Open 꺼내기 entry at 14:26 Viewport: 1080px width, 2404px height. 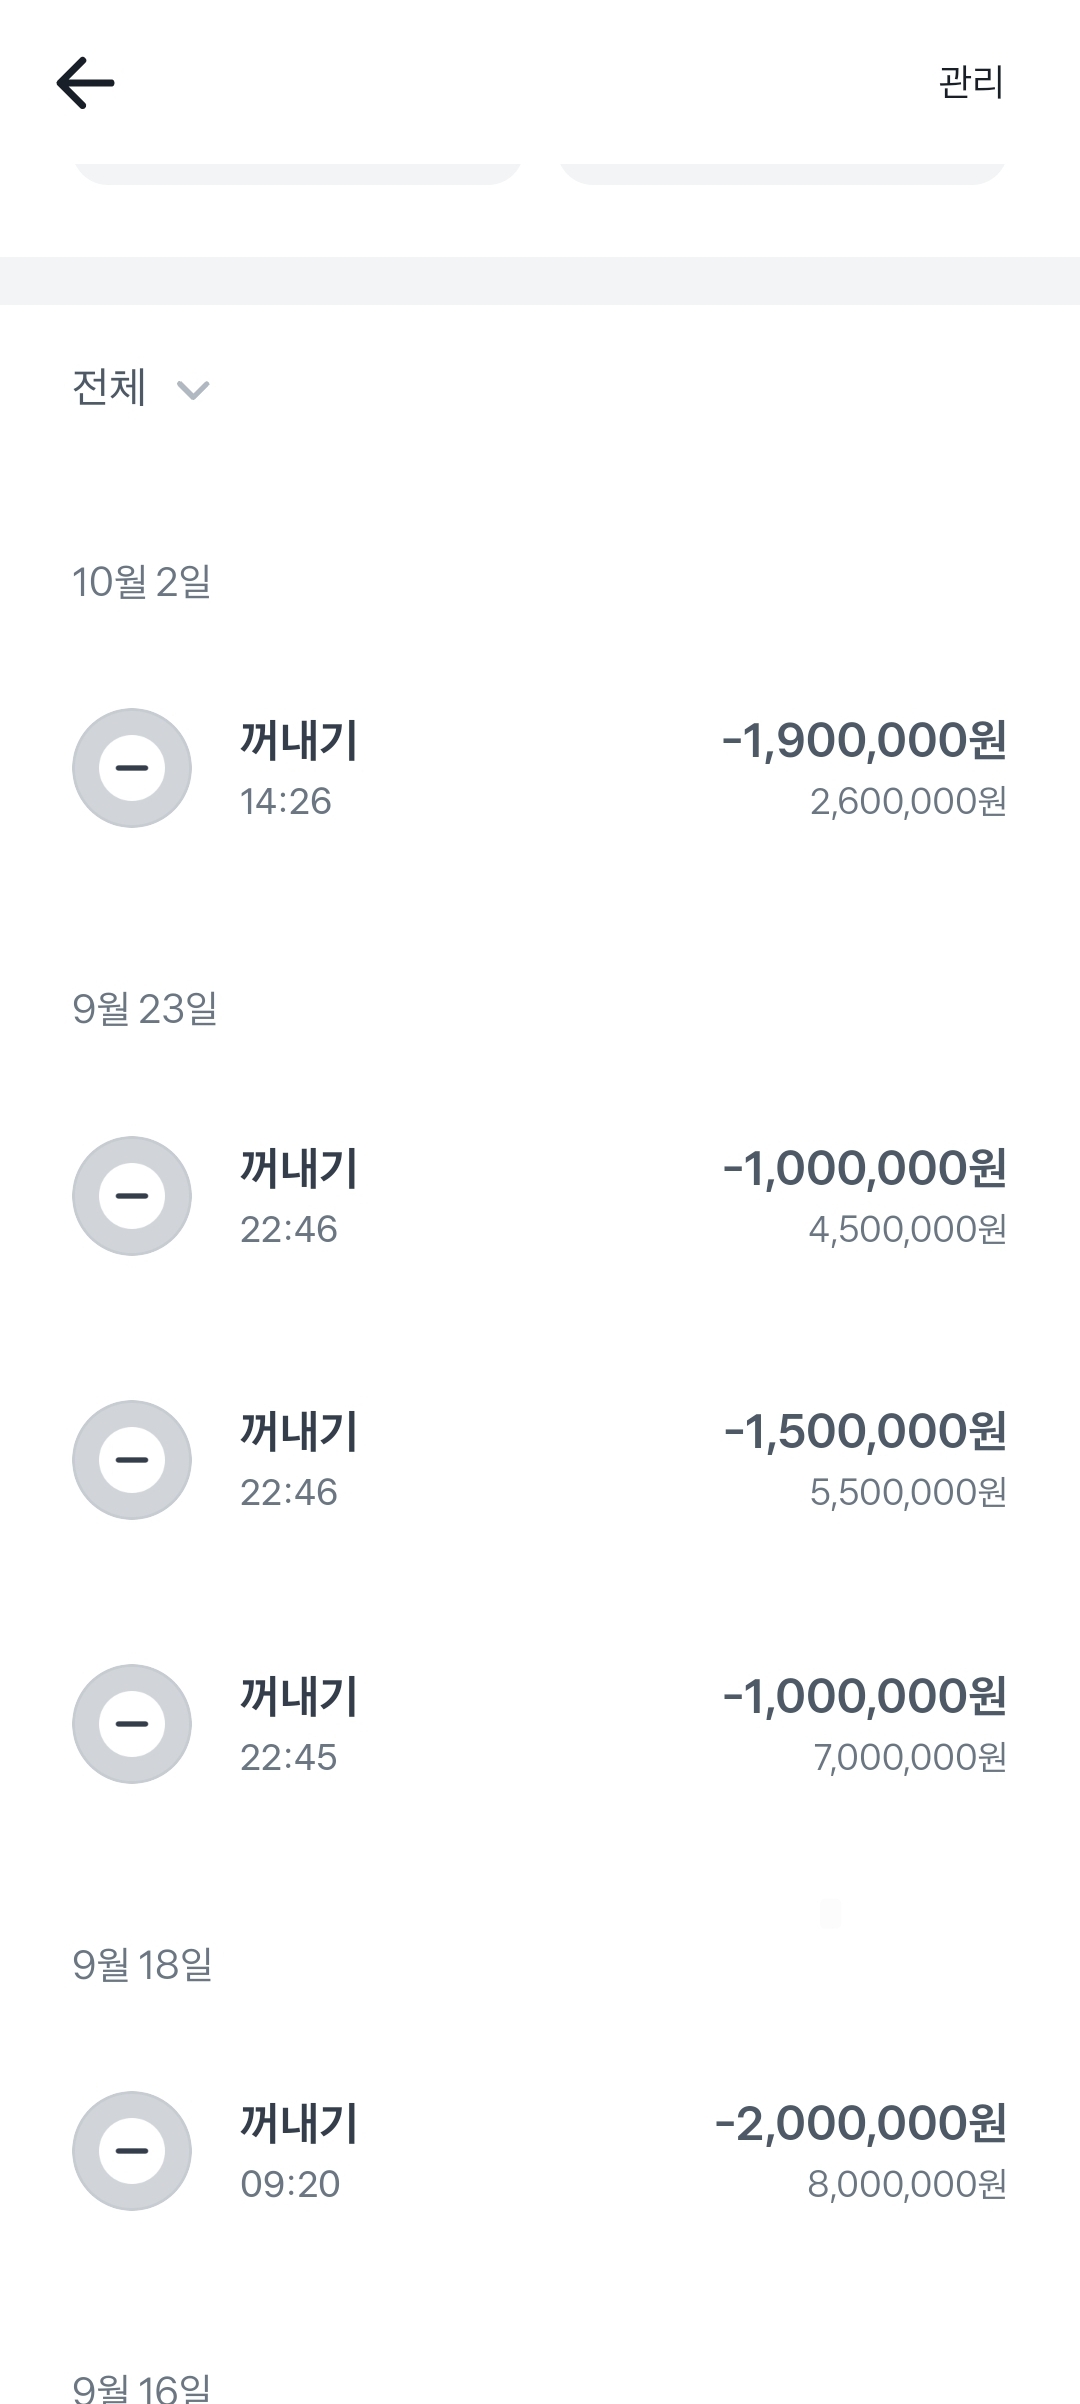(x=298, y=742)
